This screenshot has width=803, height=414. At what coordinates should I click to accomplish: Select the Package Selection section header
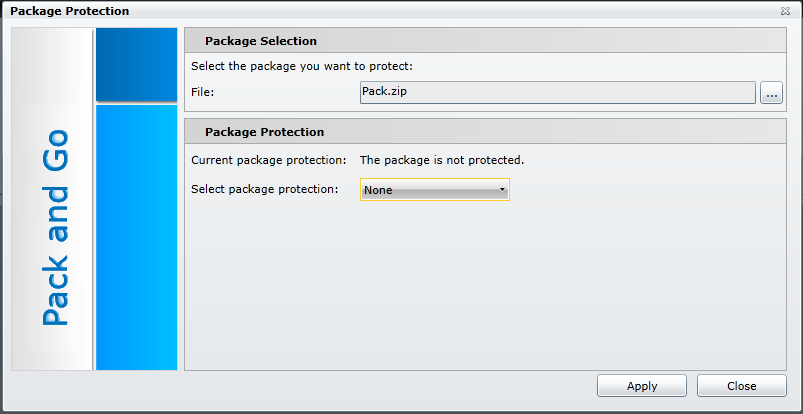(261, 41)
